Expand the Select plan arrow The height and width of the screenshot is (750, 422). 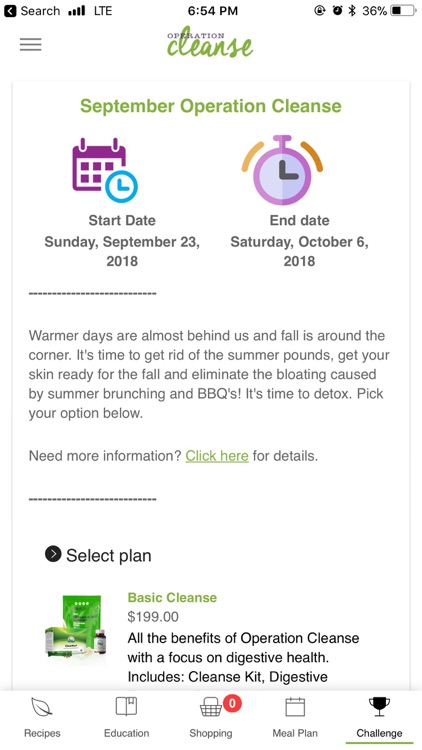(53, 554)
